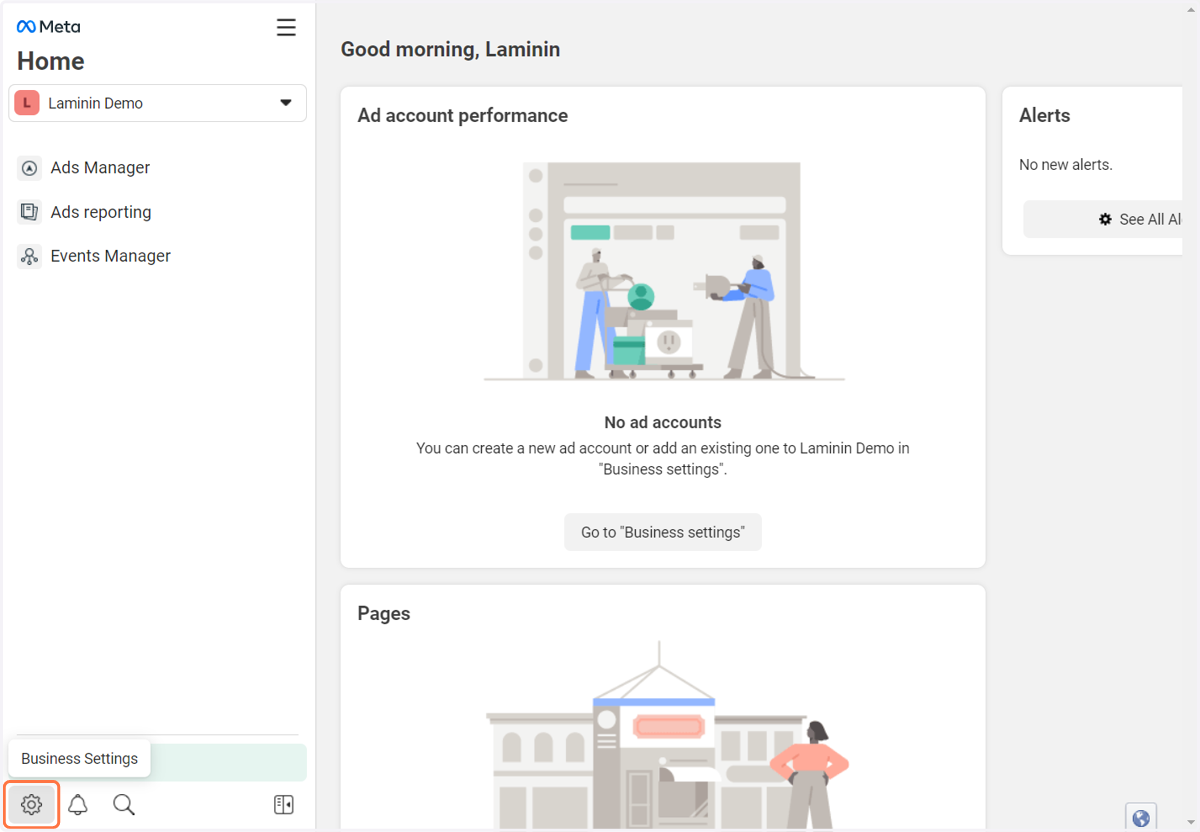
Task: Open search with the magnifier icon
Action: coord(124,804)
